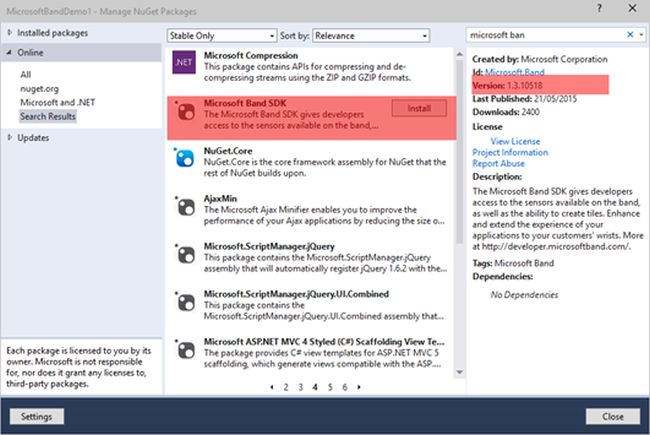Select the Microsoft and .NET source
The image size is (650, 435).
[58, 102]
